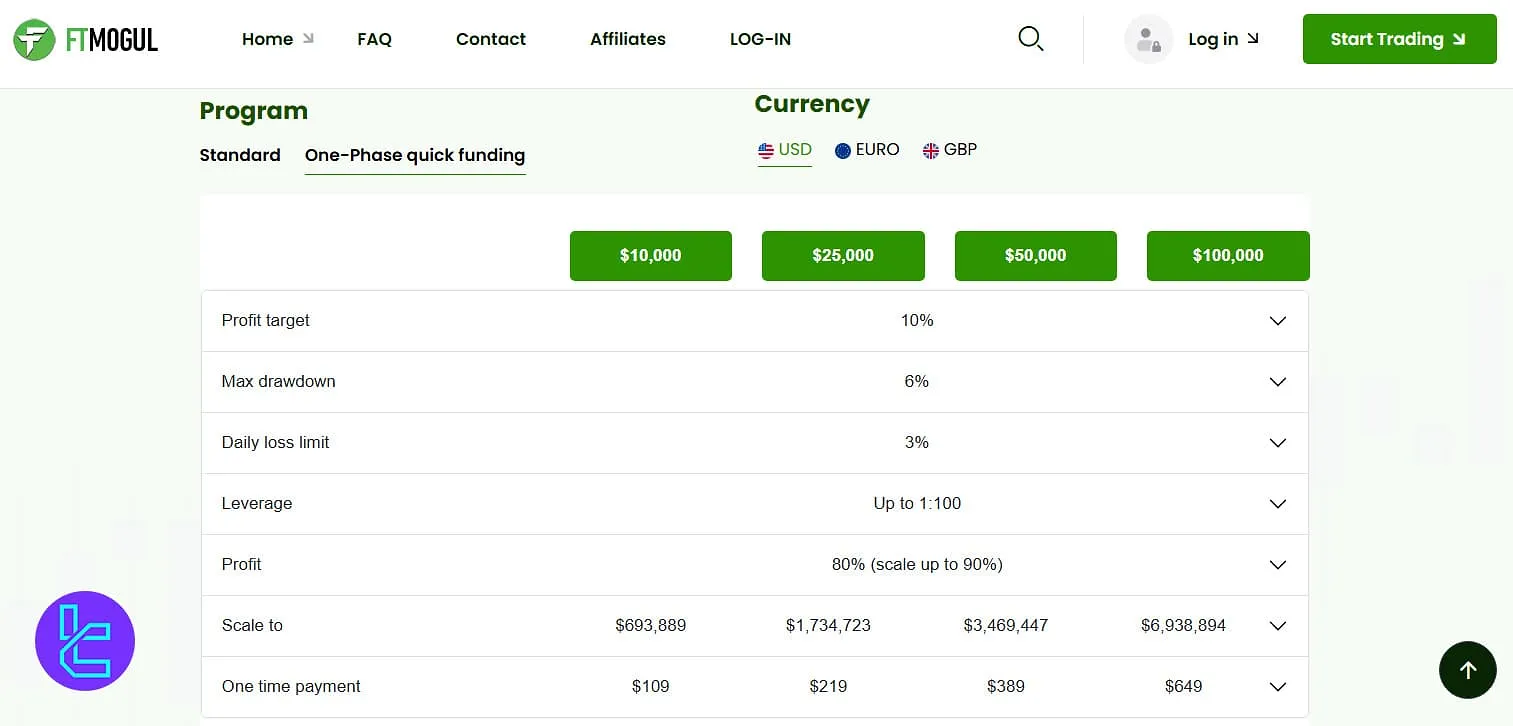The height and width of the screenshot is (726, 1513).
Task: Select the USD flag icon
Action: click(x=766, y=150)
